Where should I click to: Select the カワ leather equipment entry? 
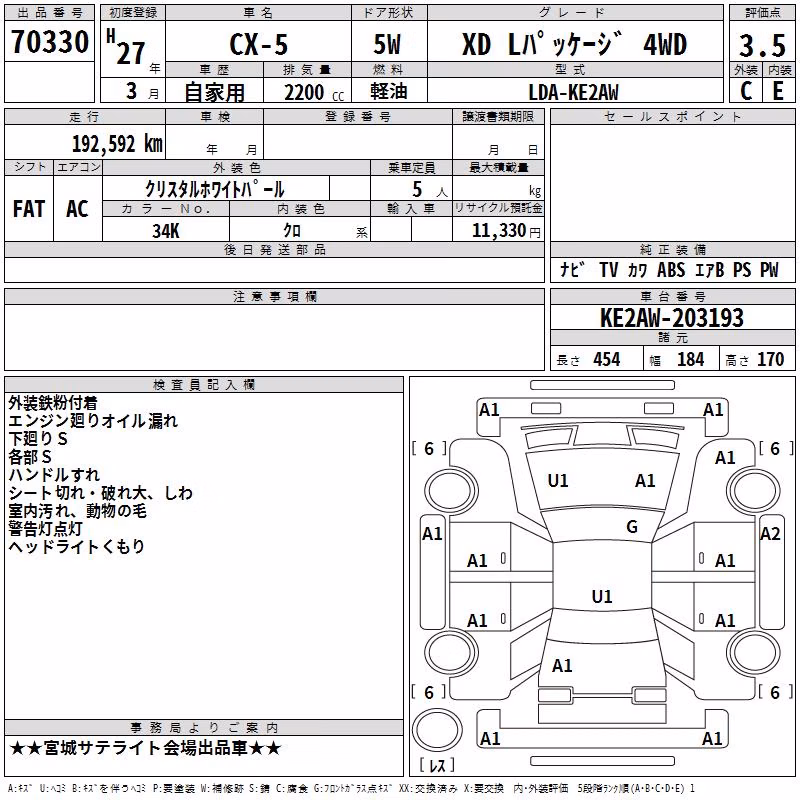pyautogui.click(x=637, y=270)
